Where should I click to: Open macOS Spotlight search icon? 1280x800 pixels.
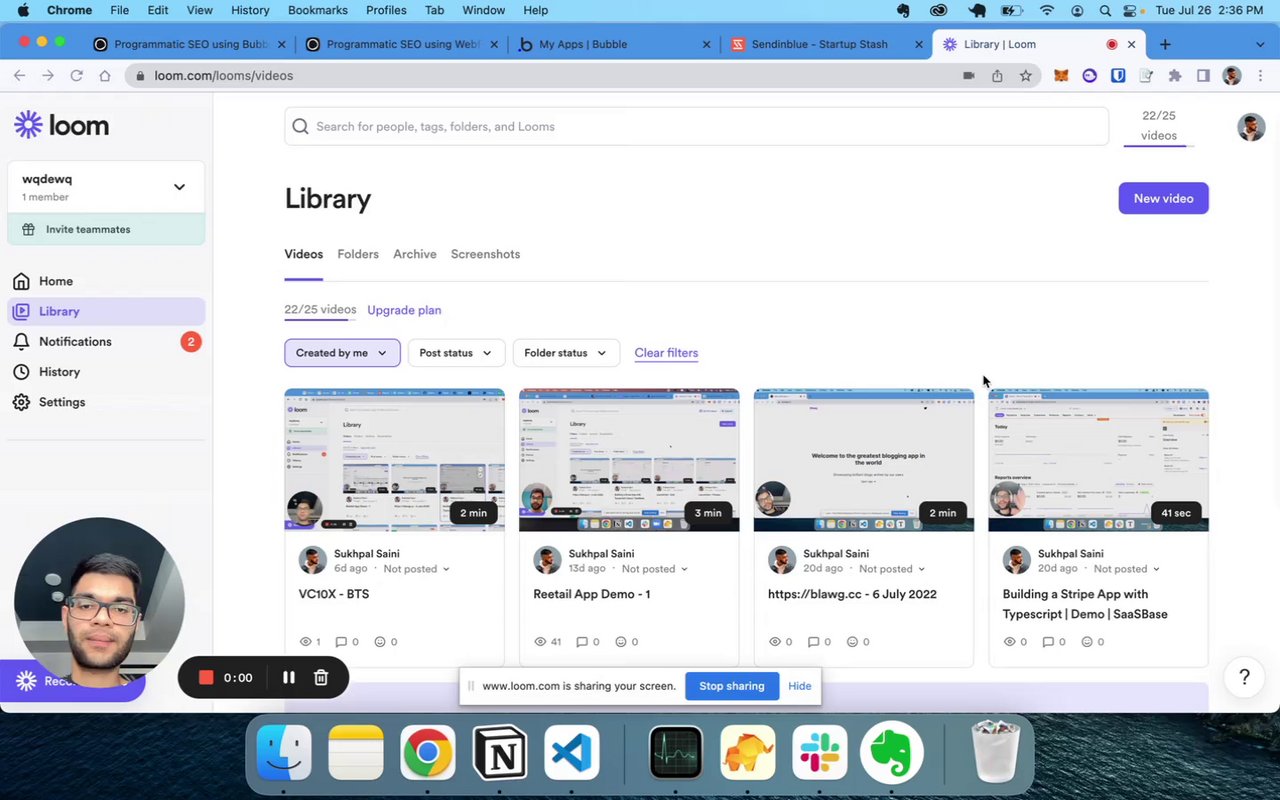(x=1105, y=10)
